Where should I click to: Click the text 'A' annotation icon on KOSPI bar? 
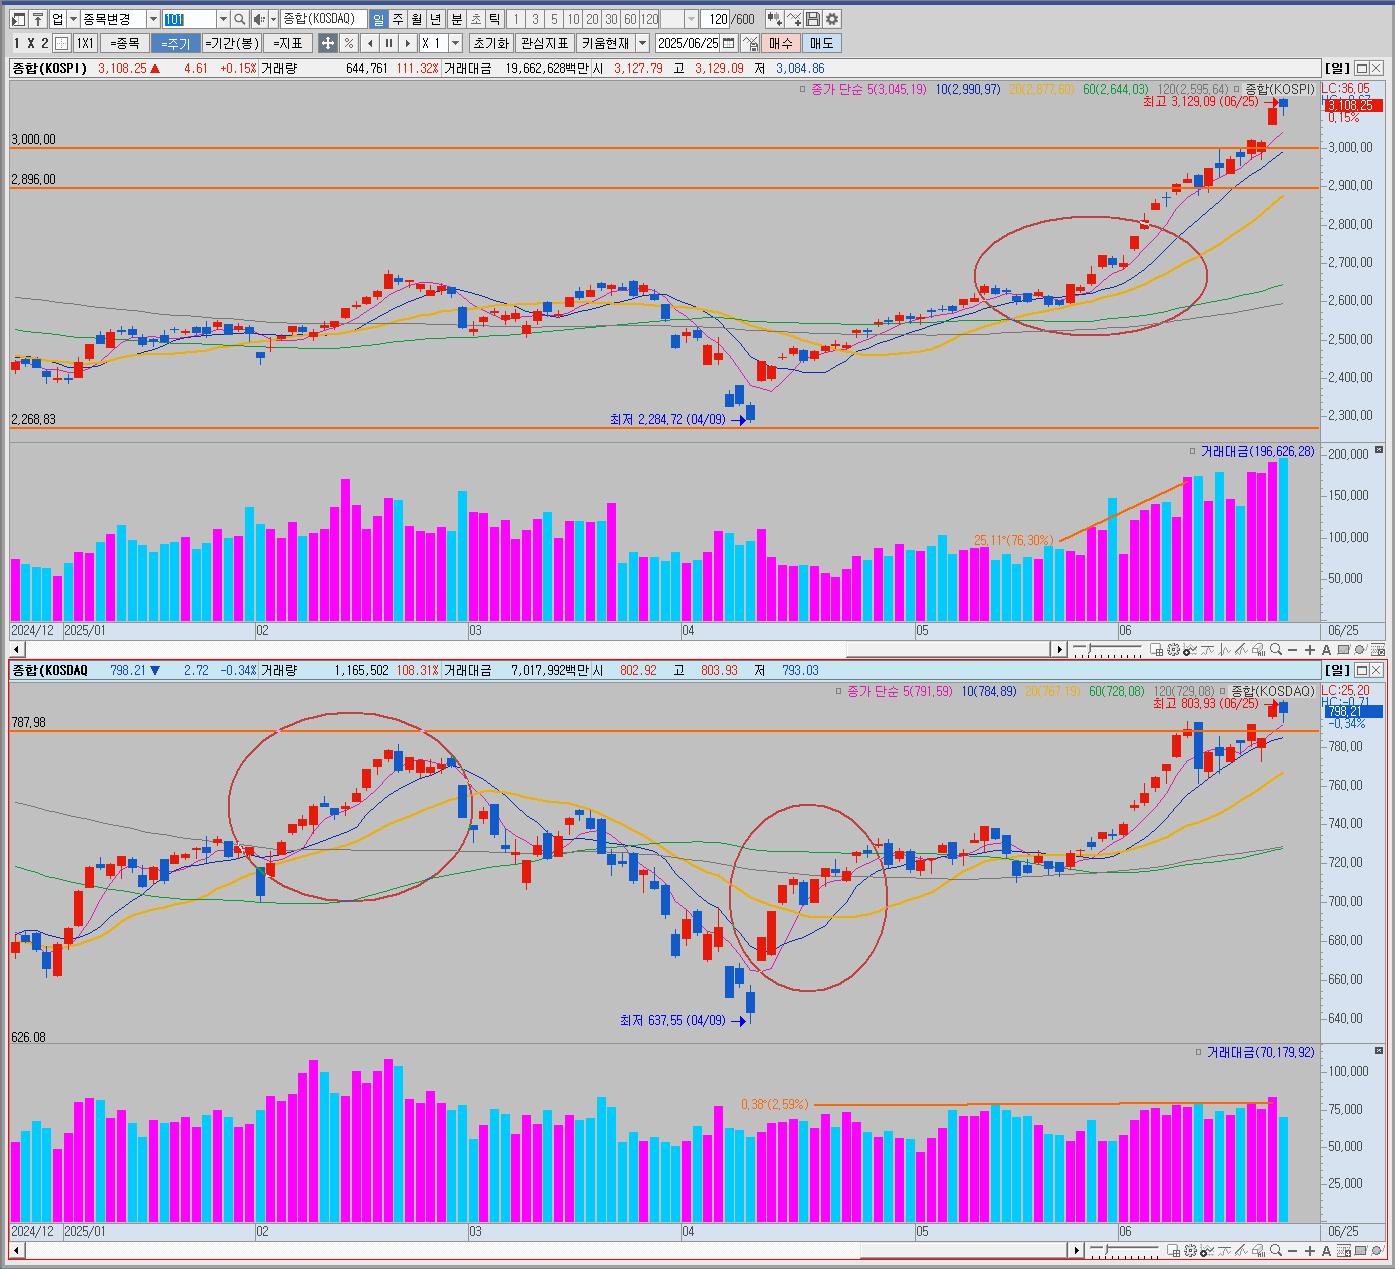click(1326, 650)
